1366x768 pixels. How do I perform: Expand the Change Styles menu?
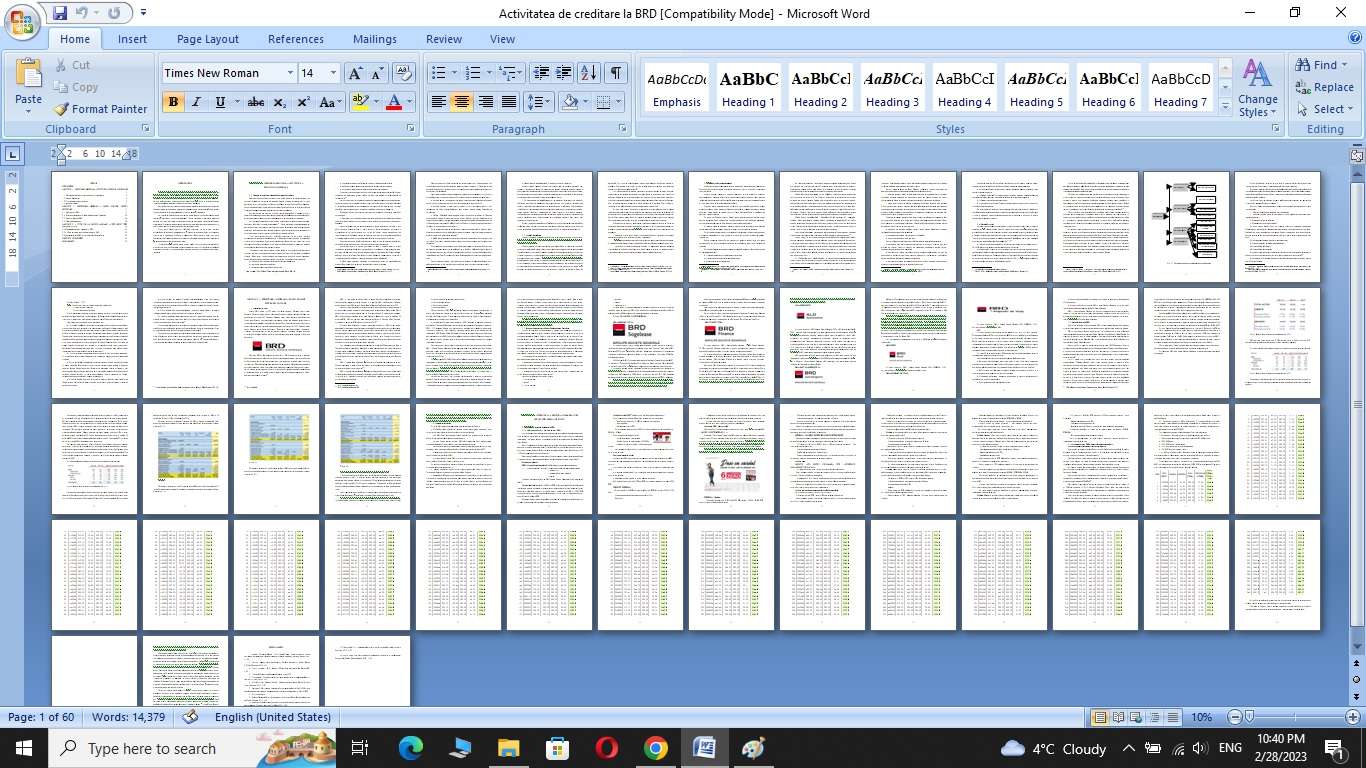1257,90
